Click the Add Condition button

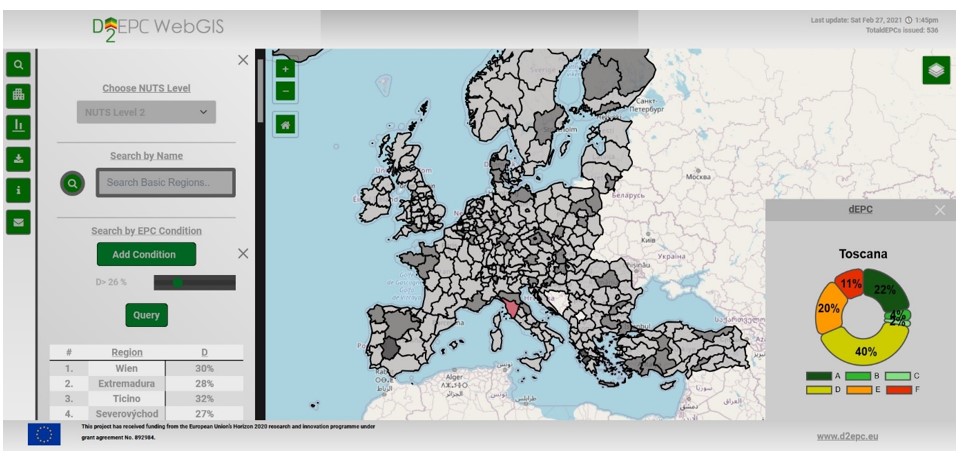click(x=146, y=254)
